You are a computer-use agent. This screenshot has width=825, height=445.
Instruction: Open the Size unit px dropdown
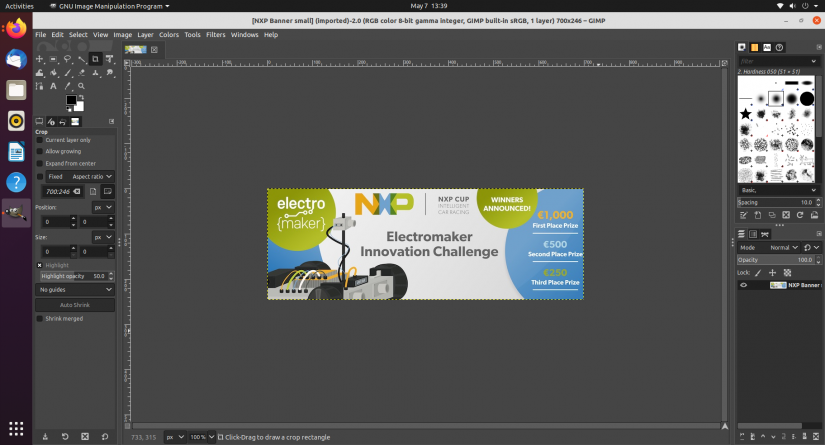click(x=103, y=237)
